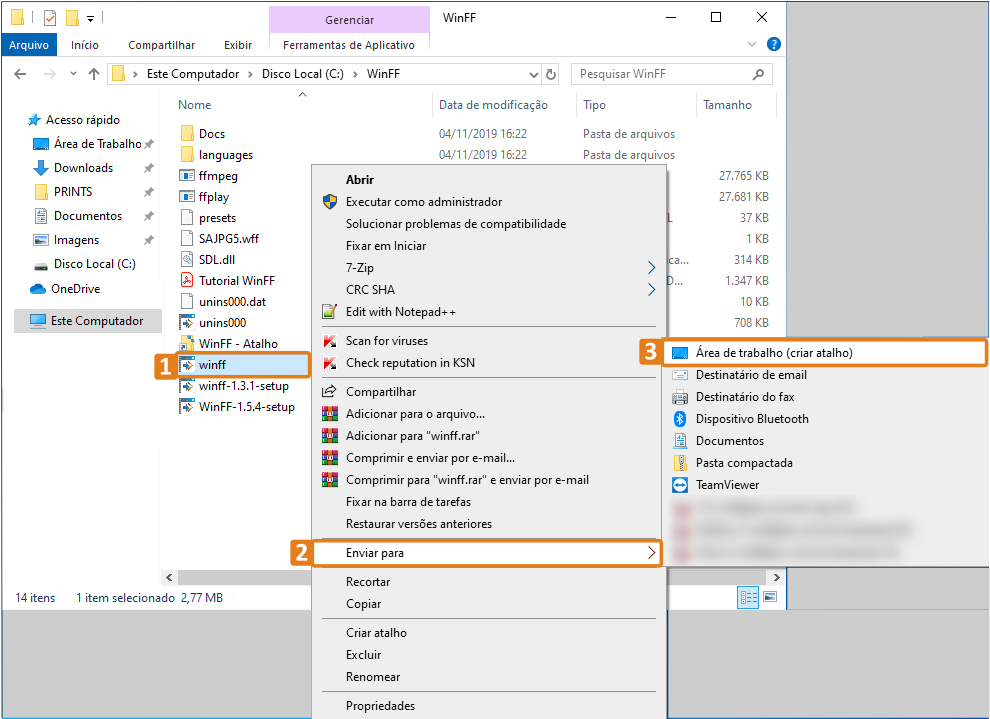Select the WinFF-1.5.4-setup file
Image resolution: width=990 pixels, height=719 pixels.
point(246,407)
